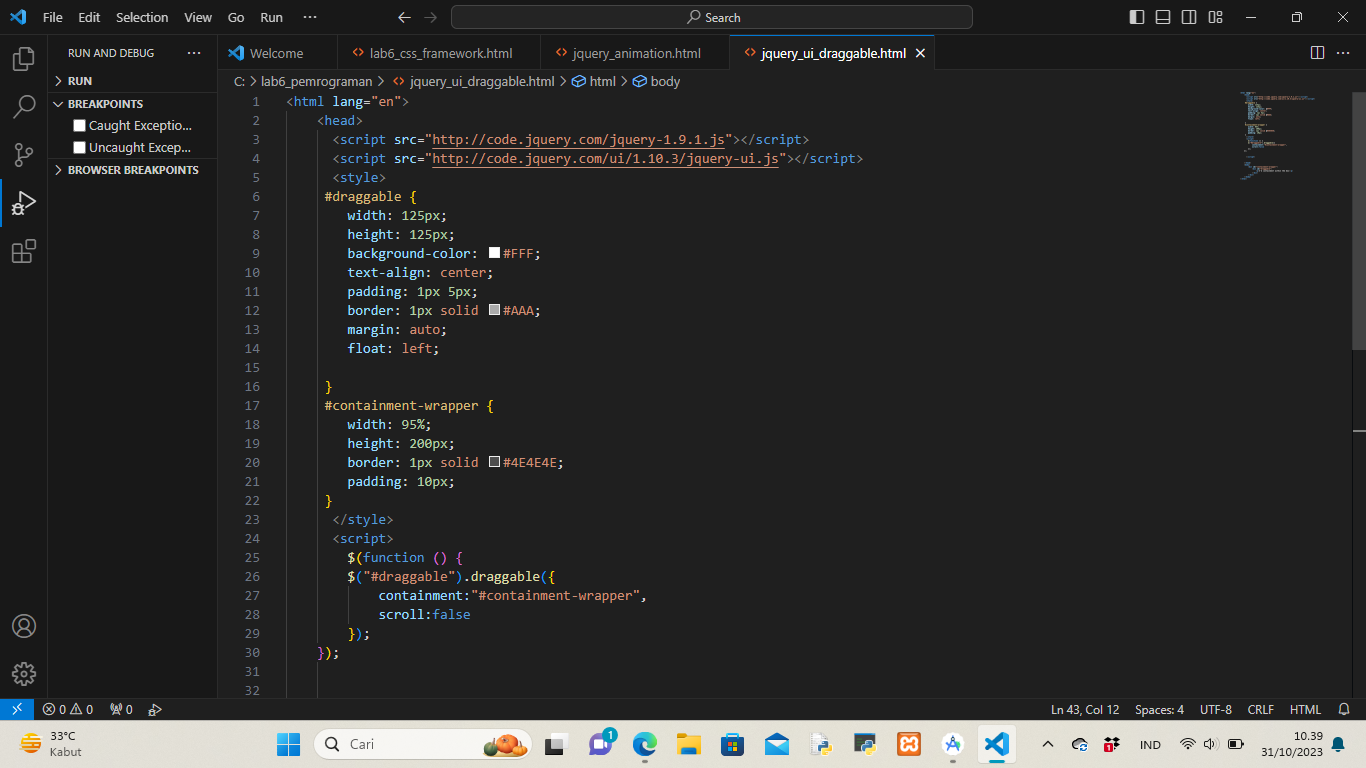Viewport: 1366px width, 768px height.
Task: Toggle the primary sidebar visibility icon
Action: click(1136, 17)
